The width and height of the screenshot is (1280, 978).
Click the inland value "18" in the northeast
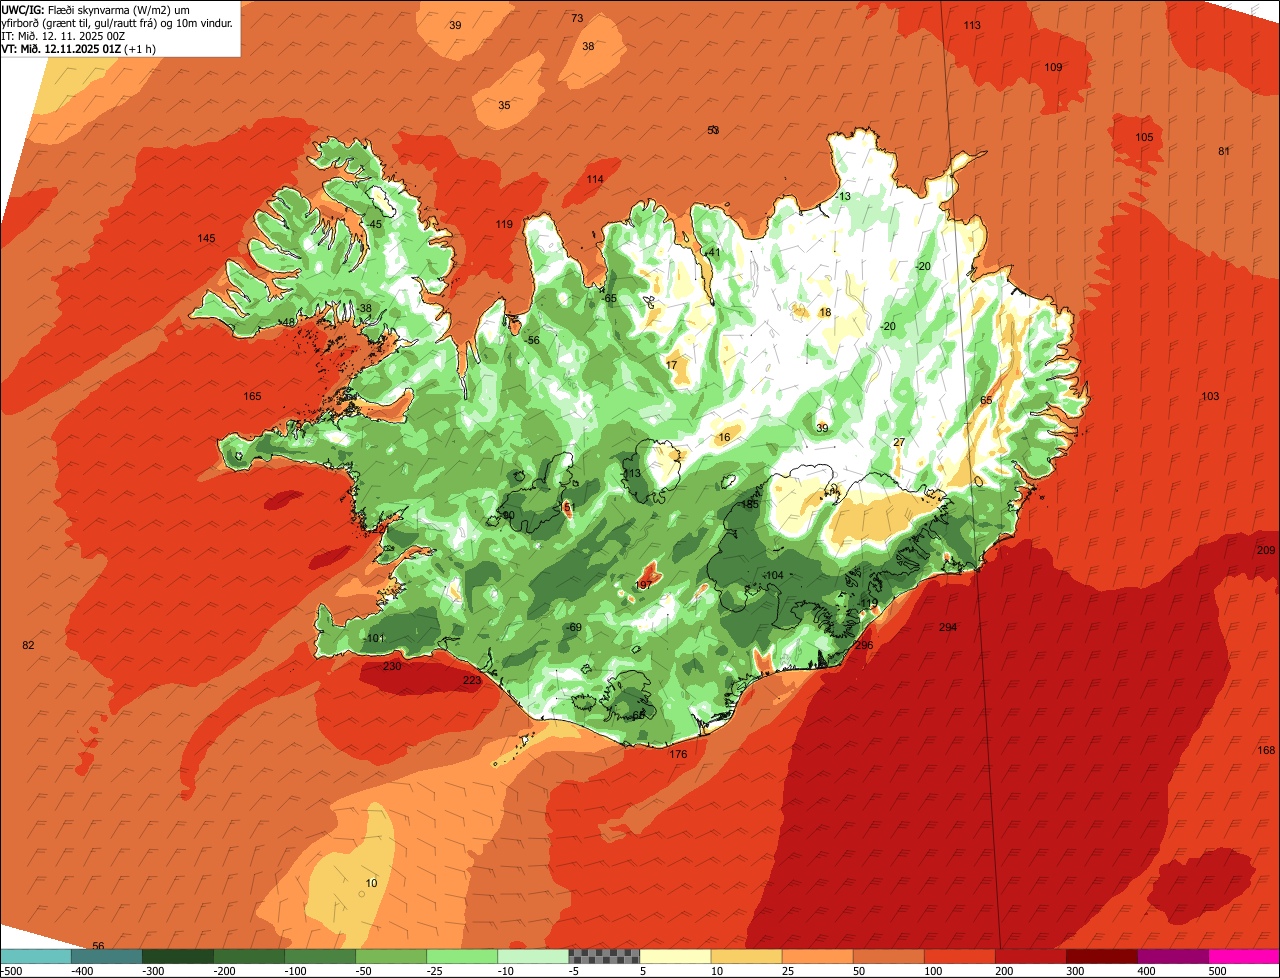point(825,312)
